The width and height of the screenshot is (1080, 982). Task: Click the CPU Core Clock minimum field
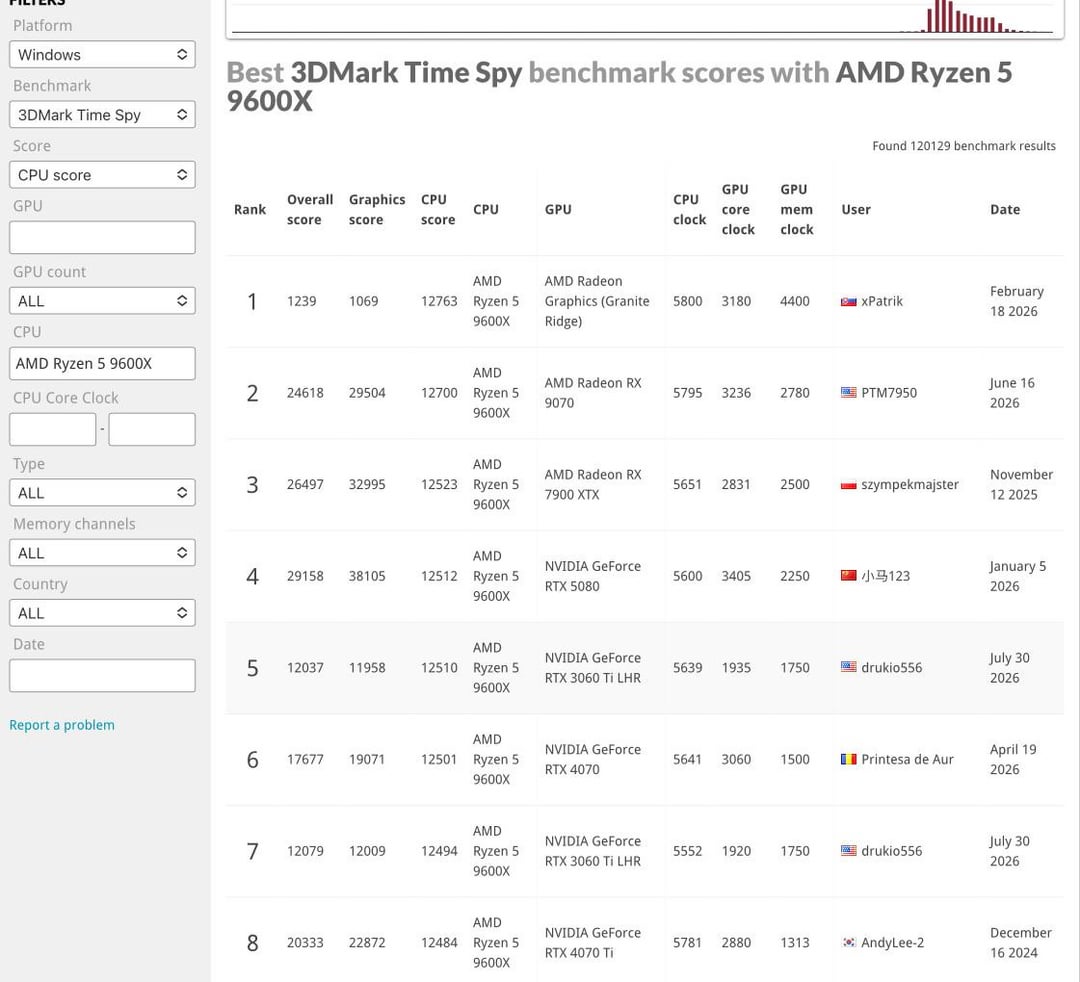[x=52, y=430]
